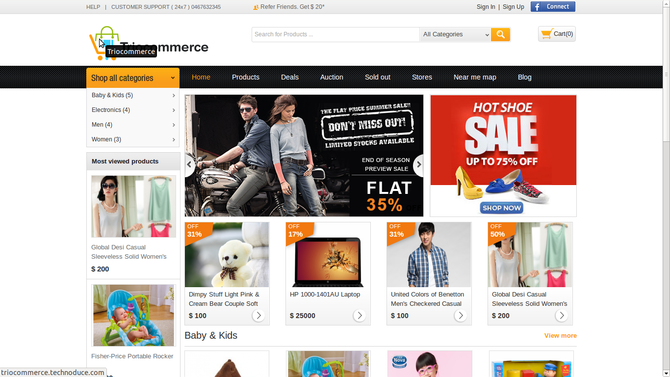Screen dimensions: 670x377
Task: Click the Facebook Connect button
Action: pyautogui.click(x=553, y=6)
